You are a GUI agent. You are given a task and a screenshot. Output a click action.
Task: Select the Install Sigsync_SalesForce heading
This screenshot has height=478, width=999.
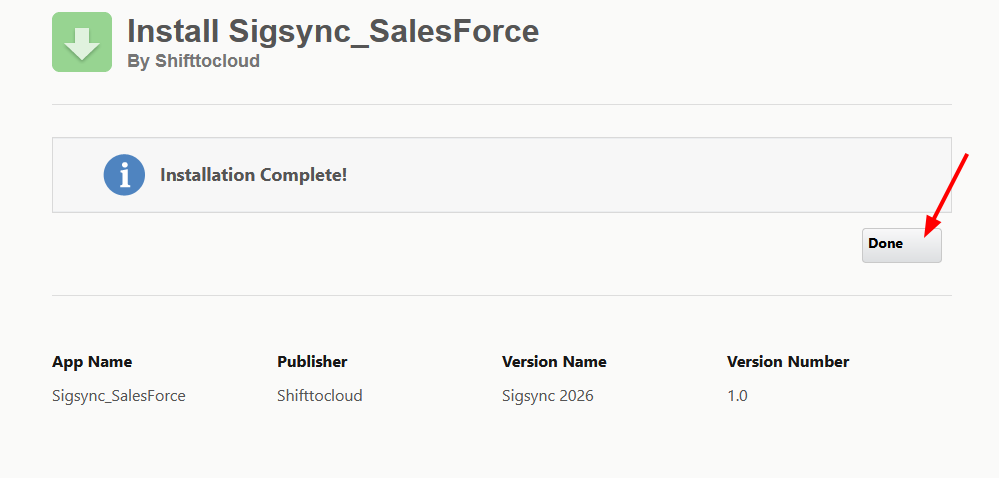(333, 31)
